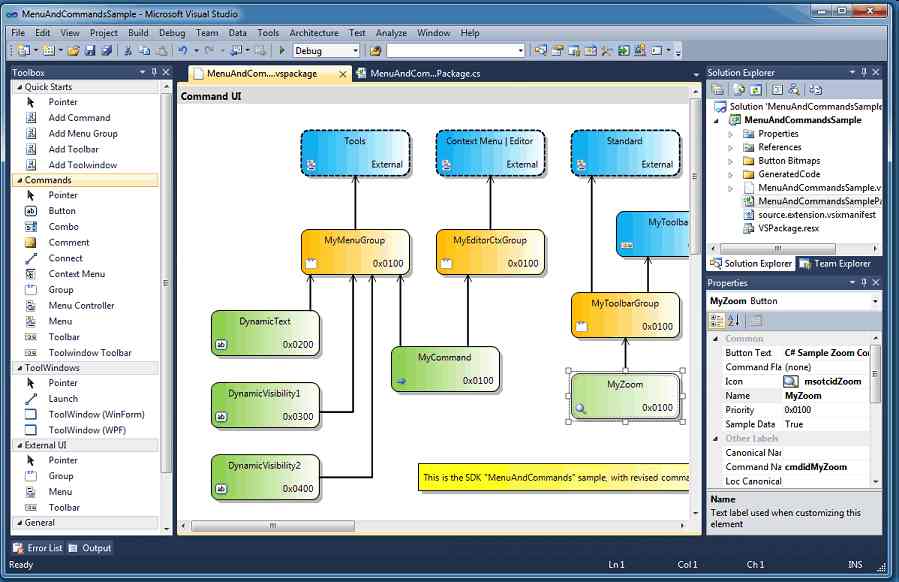The image size is (899, 582).
Task: Collapse the Common category in Properties
Action: click(x=716, y=339)
